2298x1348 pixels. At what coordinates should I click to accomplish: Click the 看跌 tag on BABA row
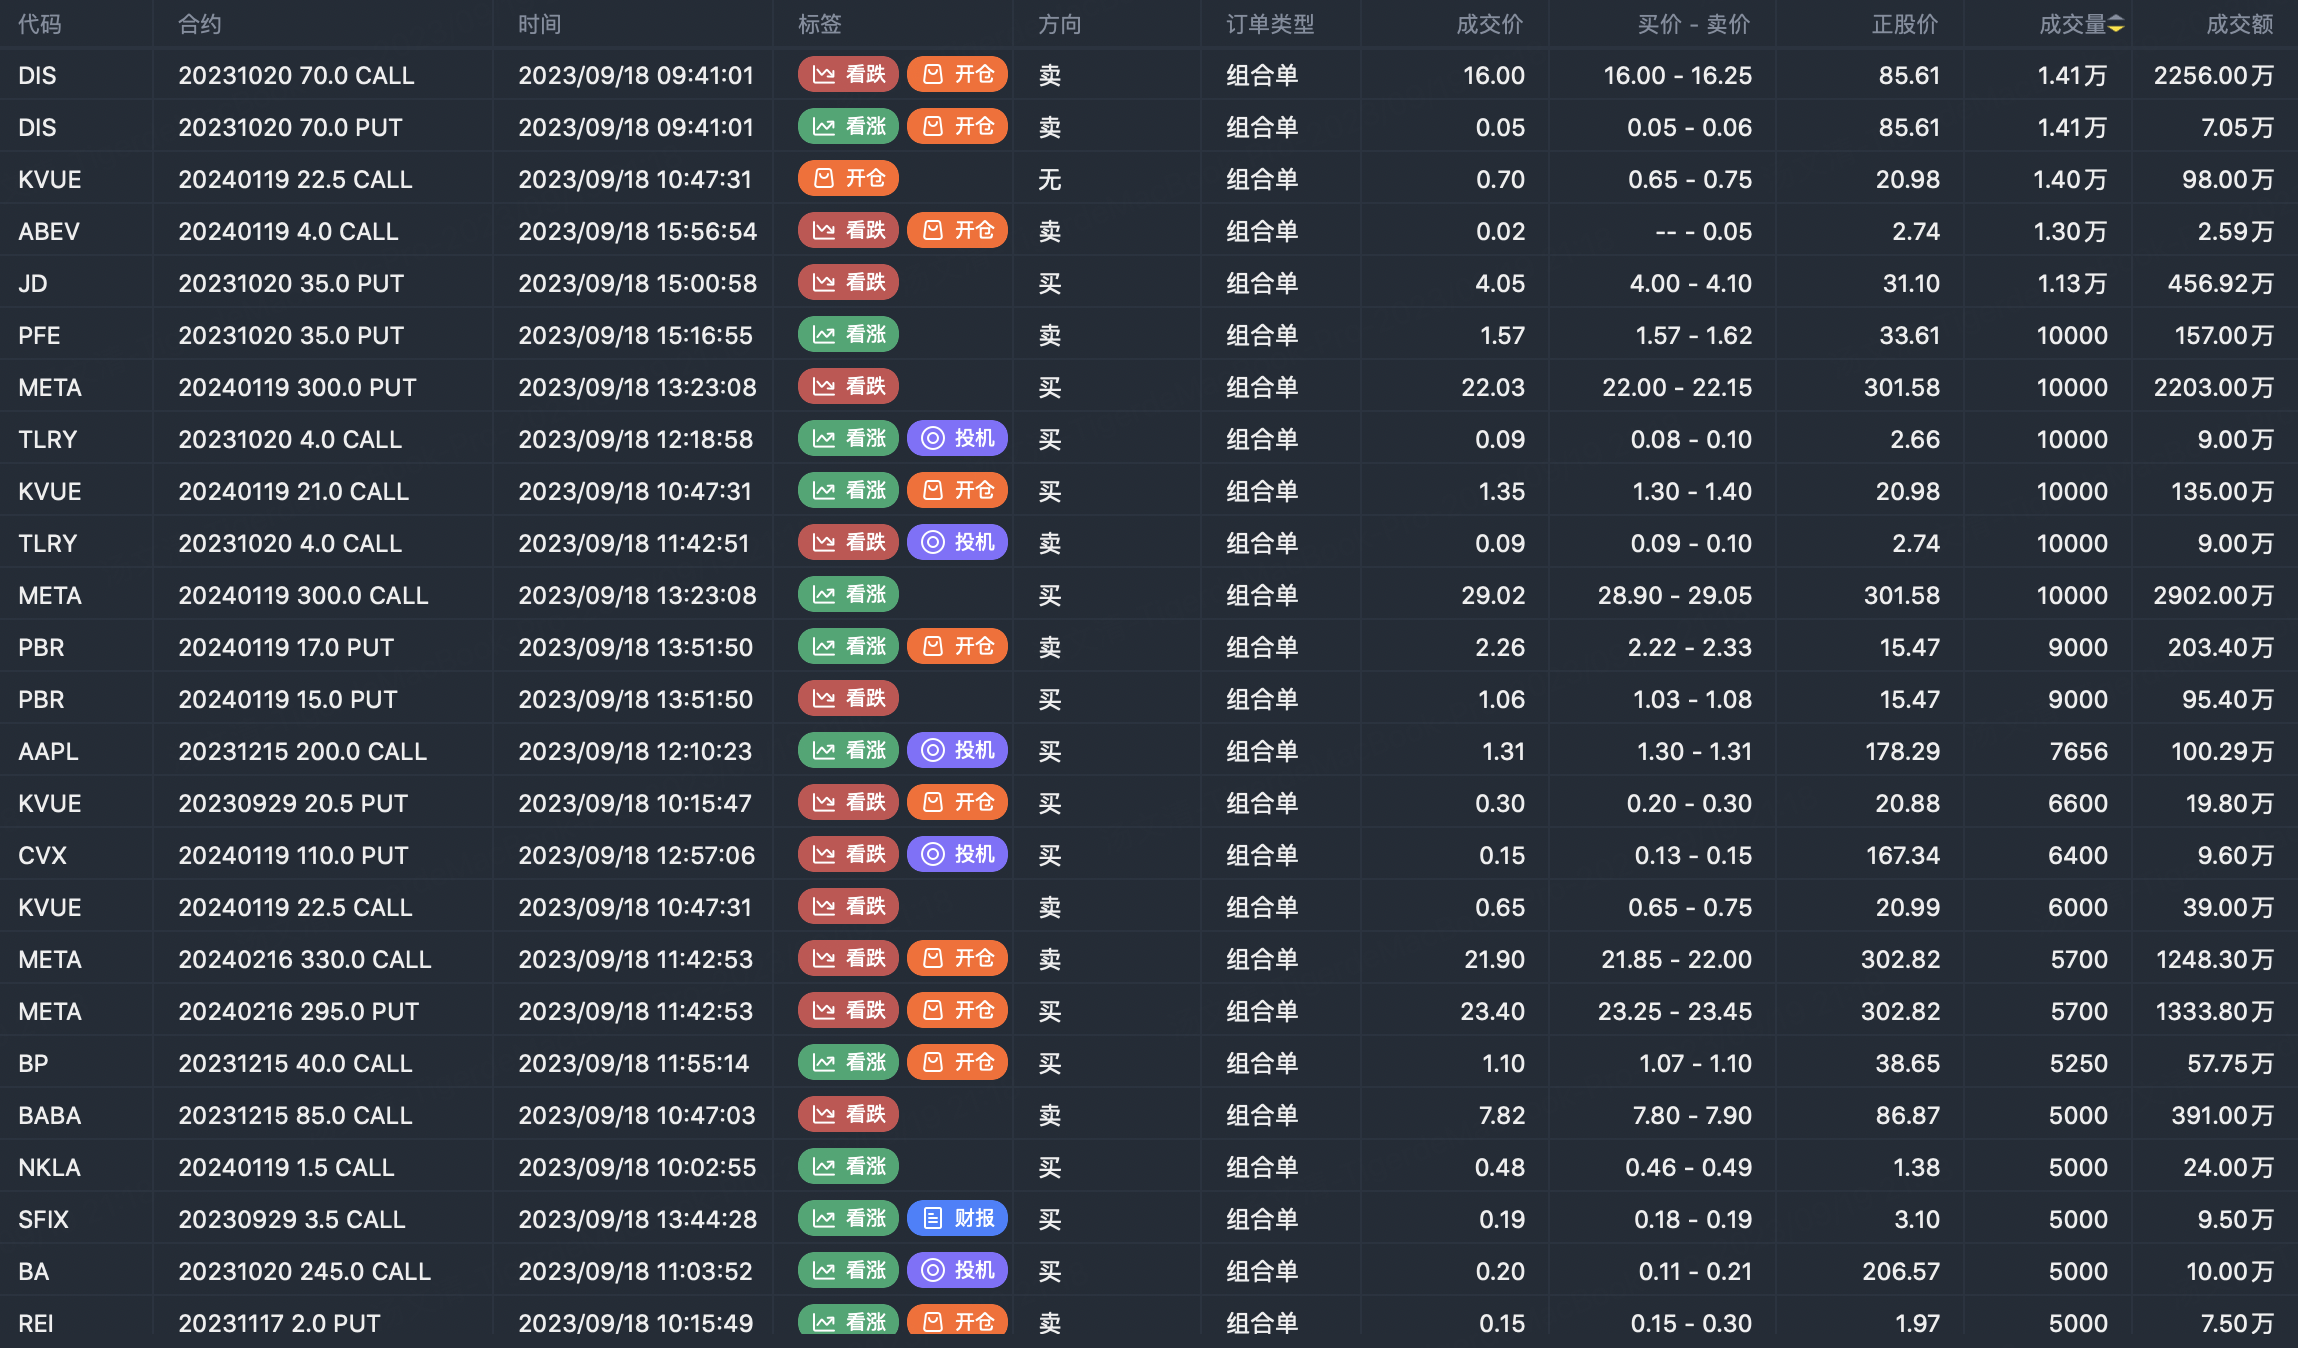pos(848,1115)
